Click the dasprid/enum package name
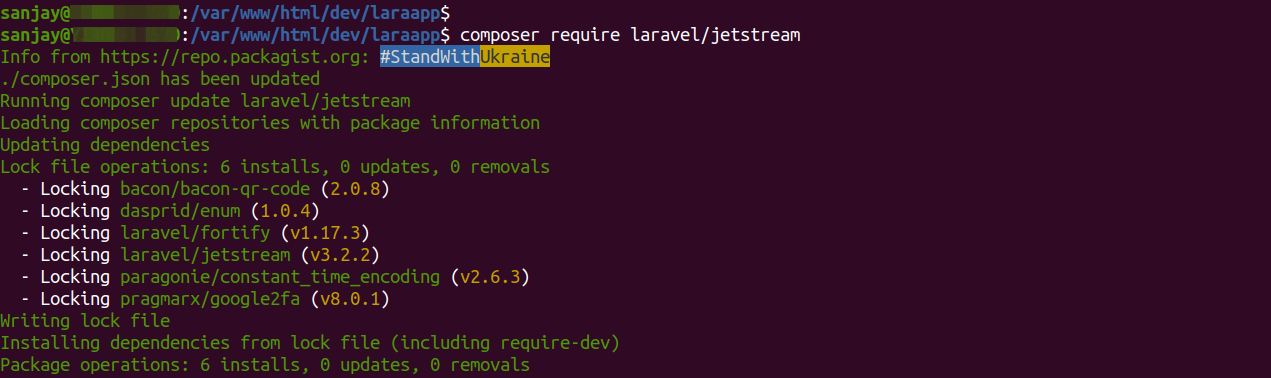This screenshot has height=378, width=1271. [180, 210]
